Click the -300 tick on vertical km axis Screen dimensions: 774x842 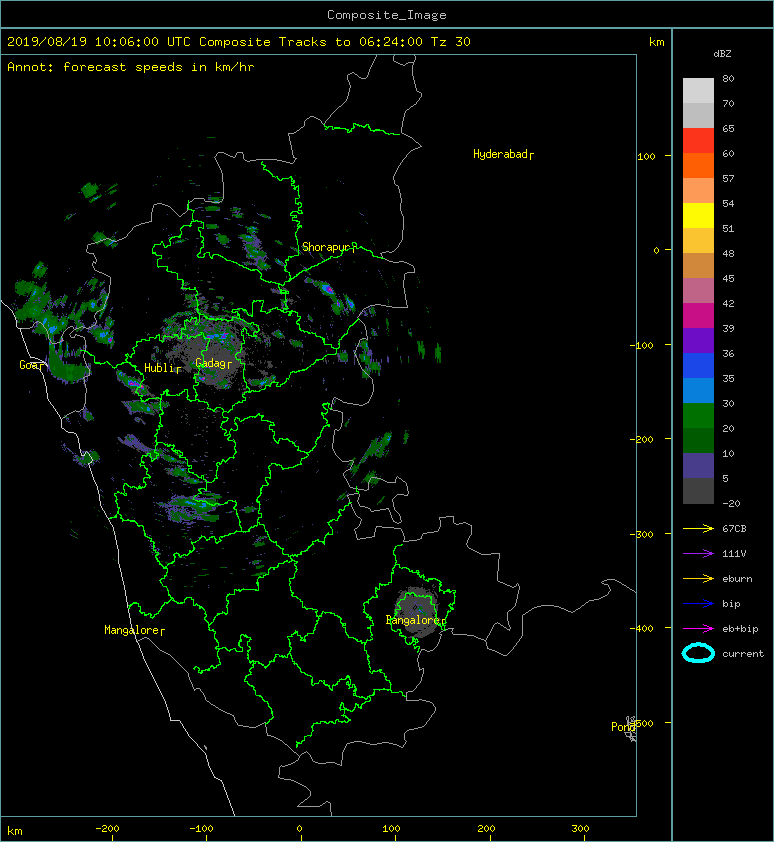[642, 535]
